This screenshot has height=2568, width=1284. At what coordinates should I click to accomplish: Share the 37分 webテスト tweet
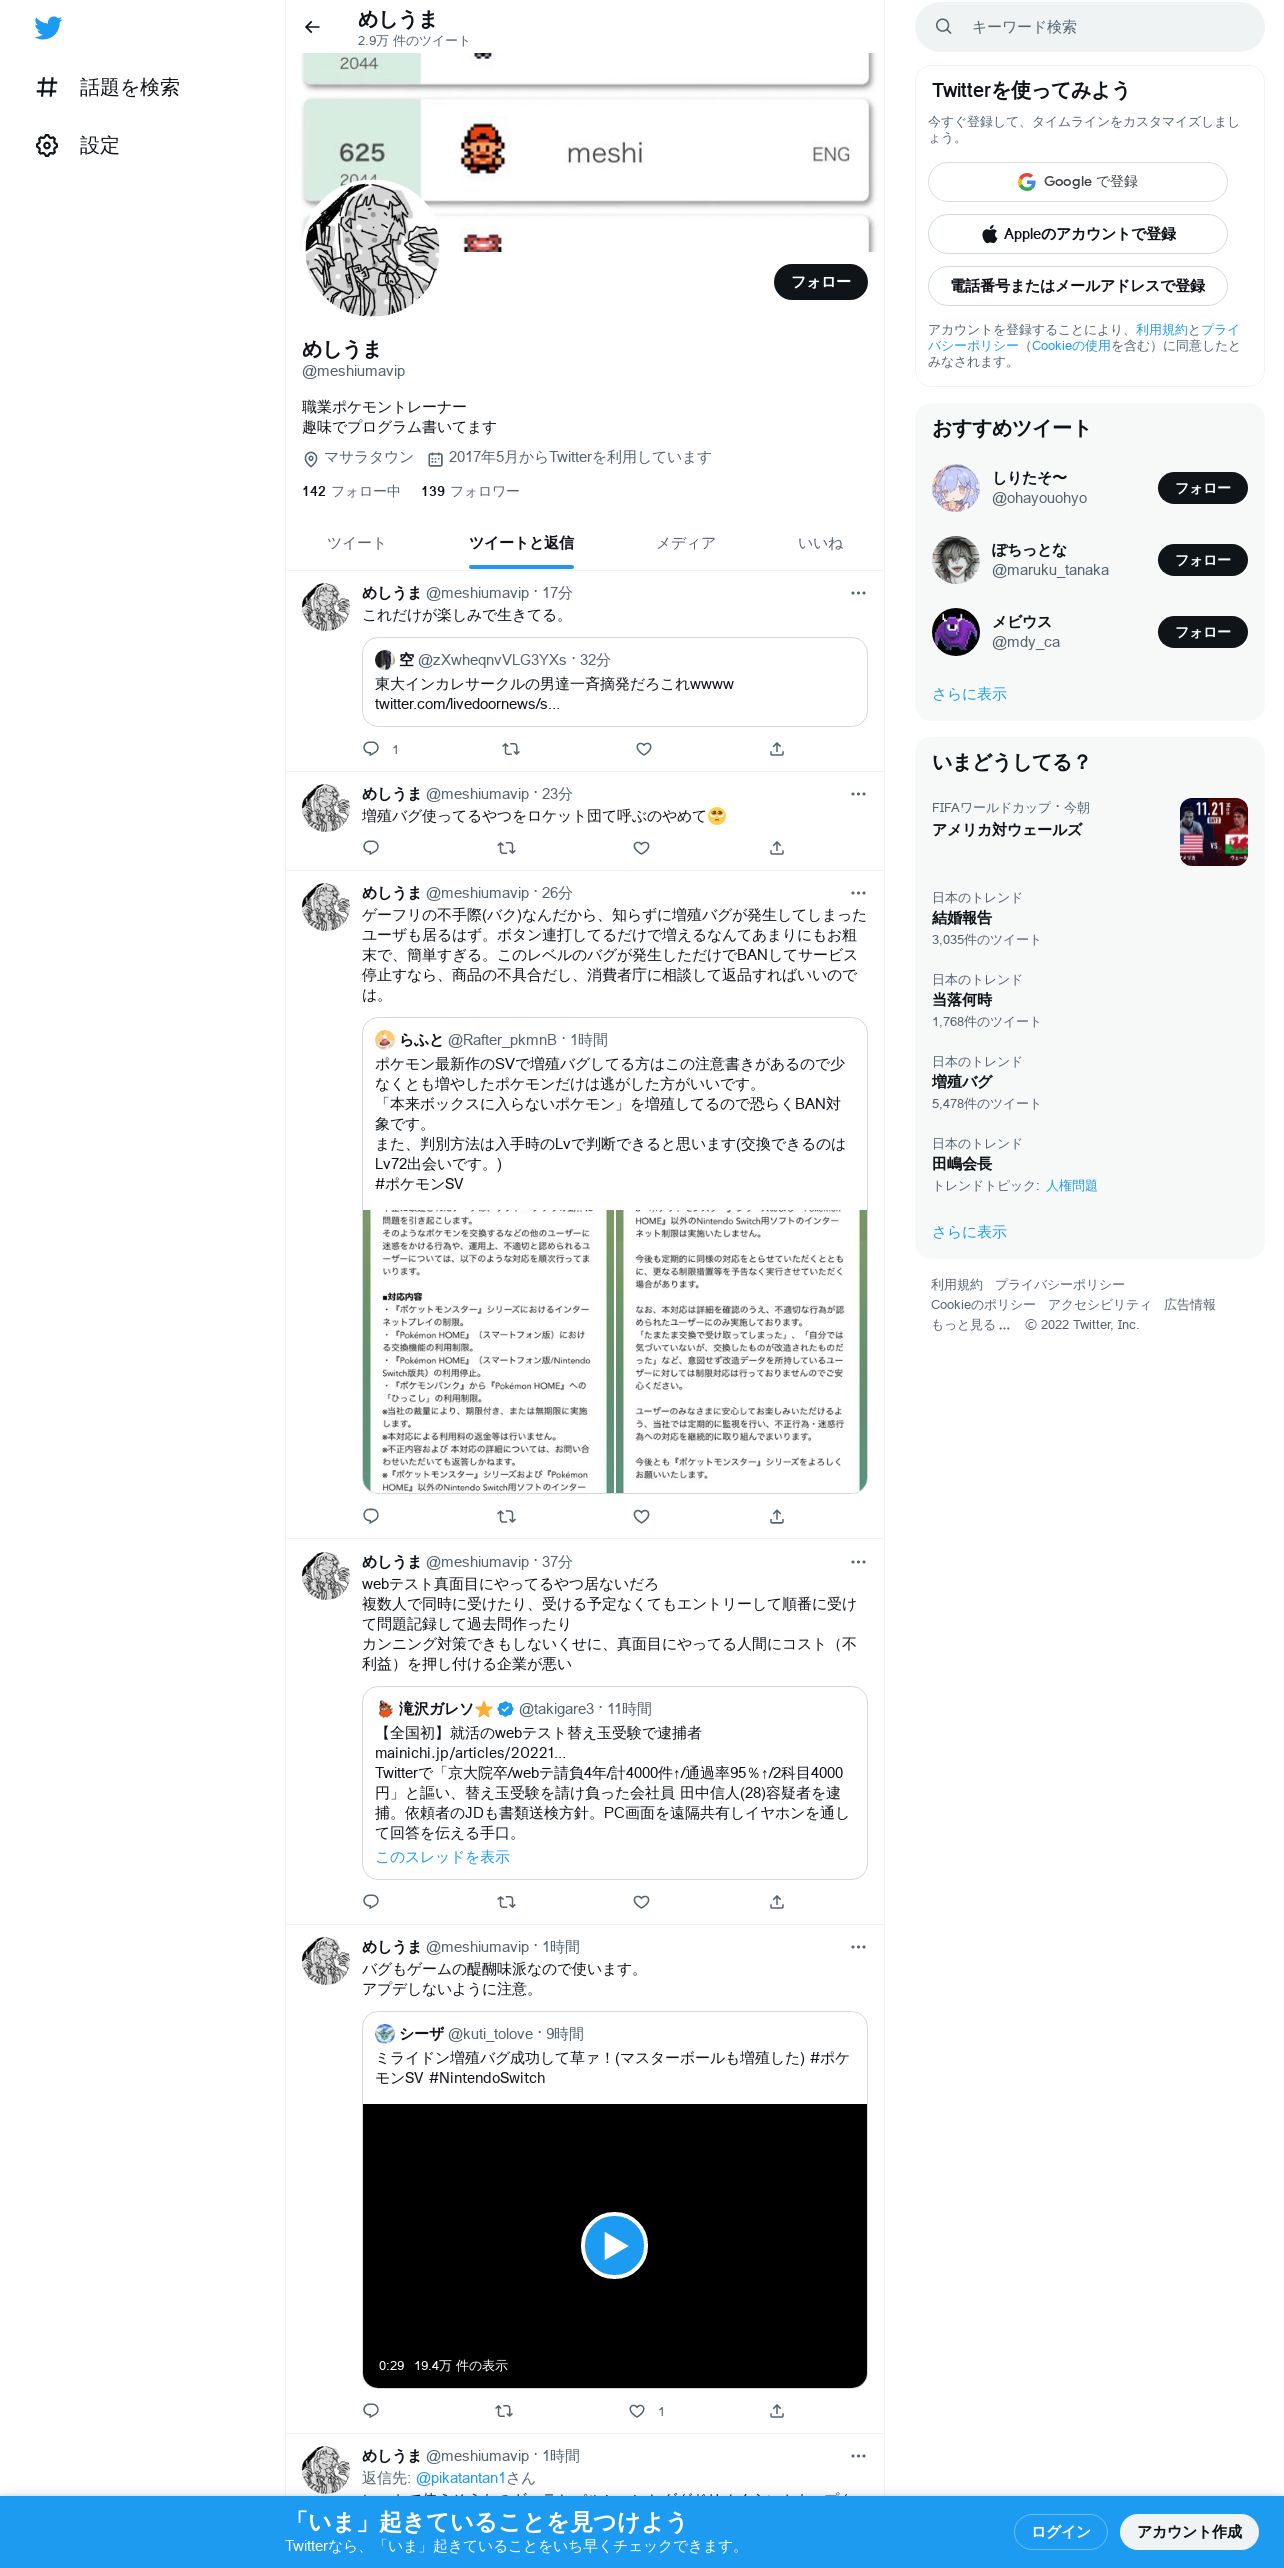[777, 1902]
